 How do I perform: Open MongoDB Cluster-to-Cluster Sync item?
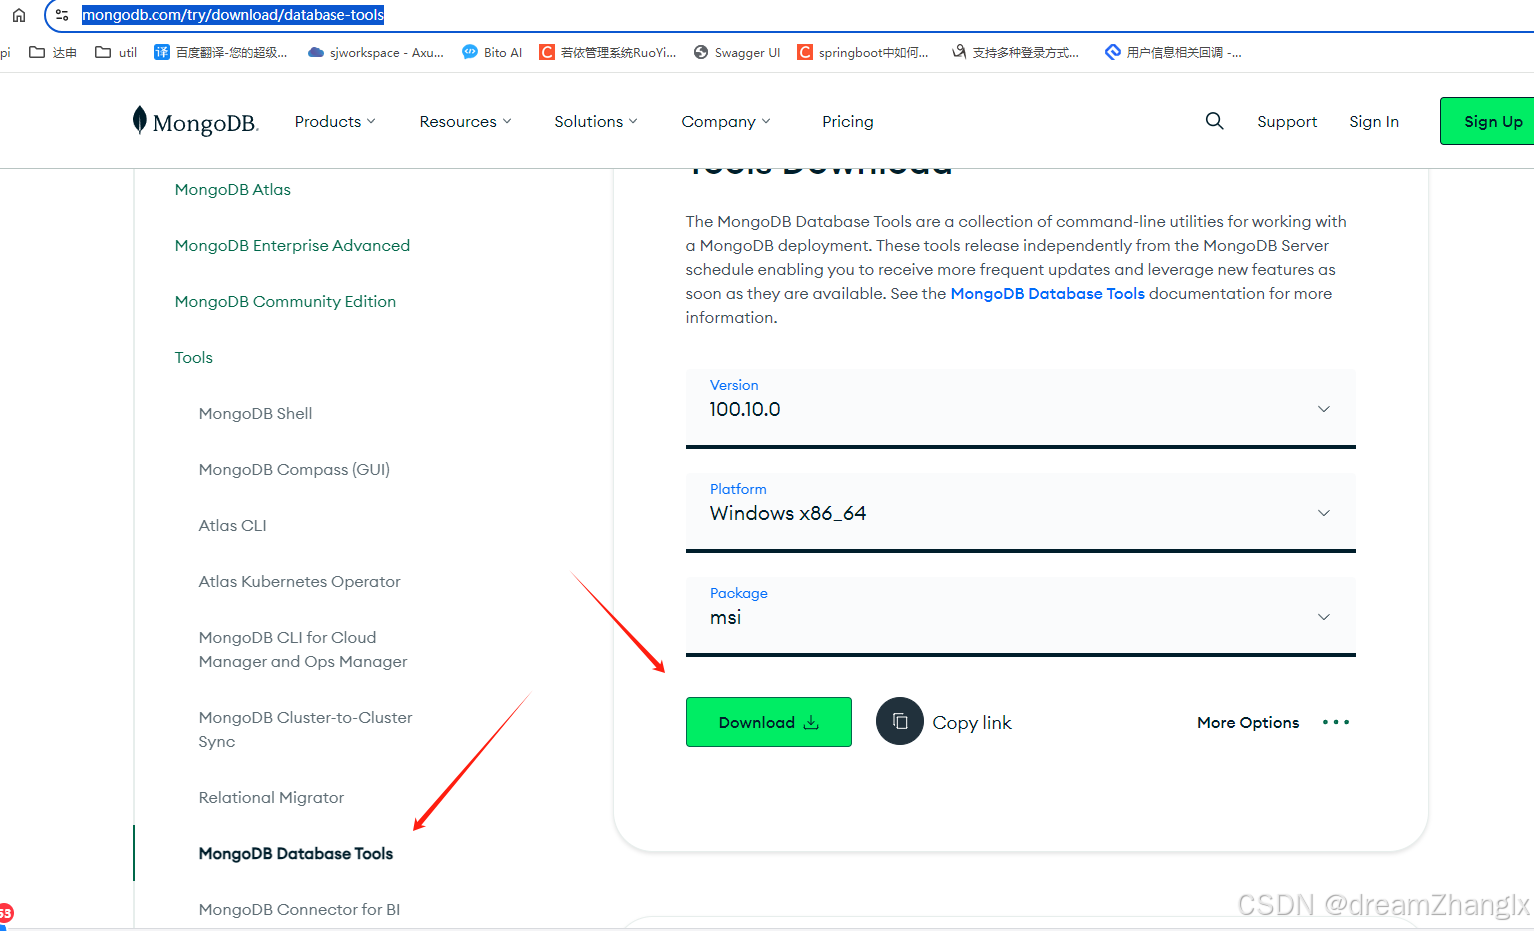[305, 729]
